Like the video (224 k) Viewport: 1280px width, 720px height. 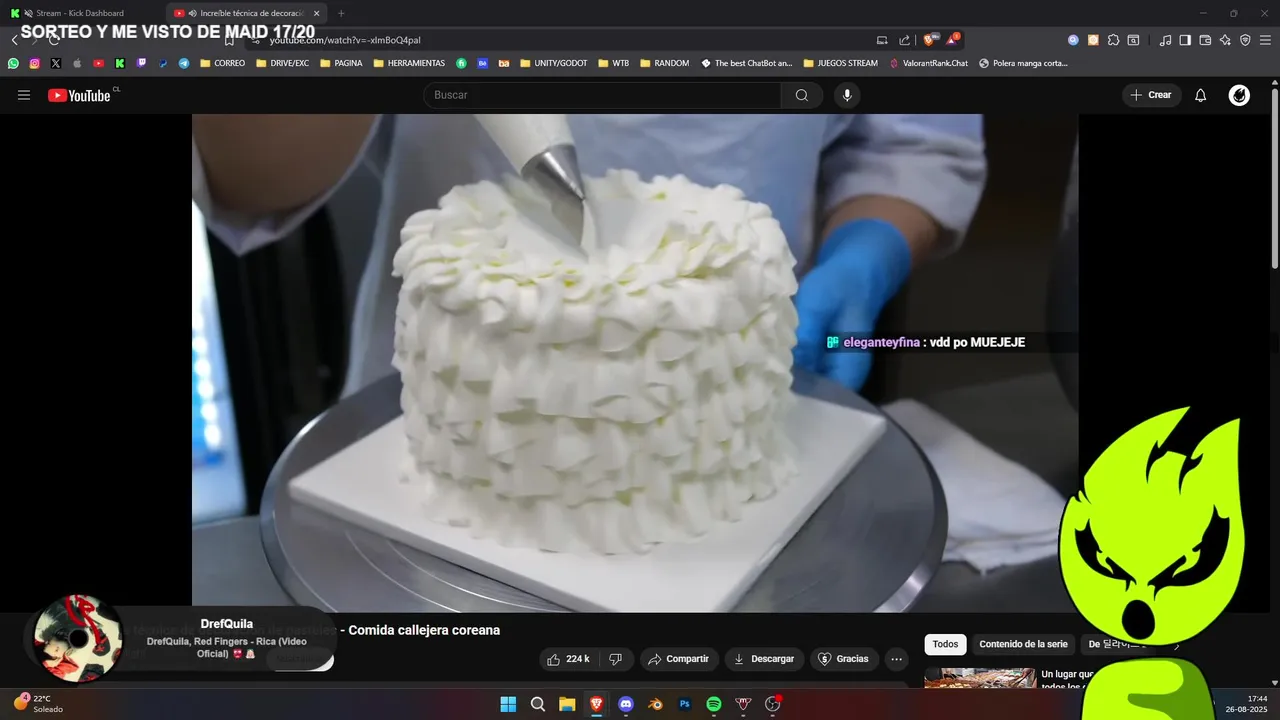click(568, 659)
